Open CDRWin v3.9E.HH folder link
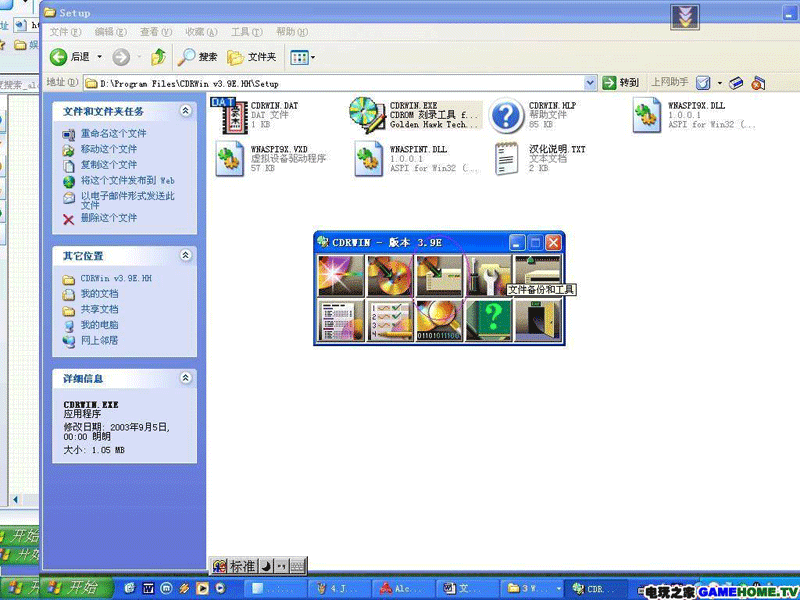The height and width of the screenshot is (600, 800). click(x=116, y=279)
